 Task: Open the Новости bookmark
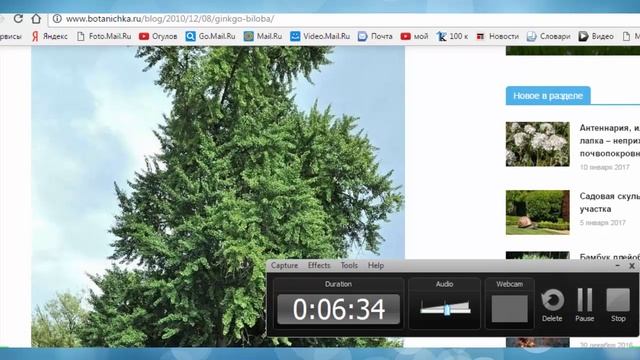498,36
